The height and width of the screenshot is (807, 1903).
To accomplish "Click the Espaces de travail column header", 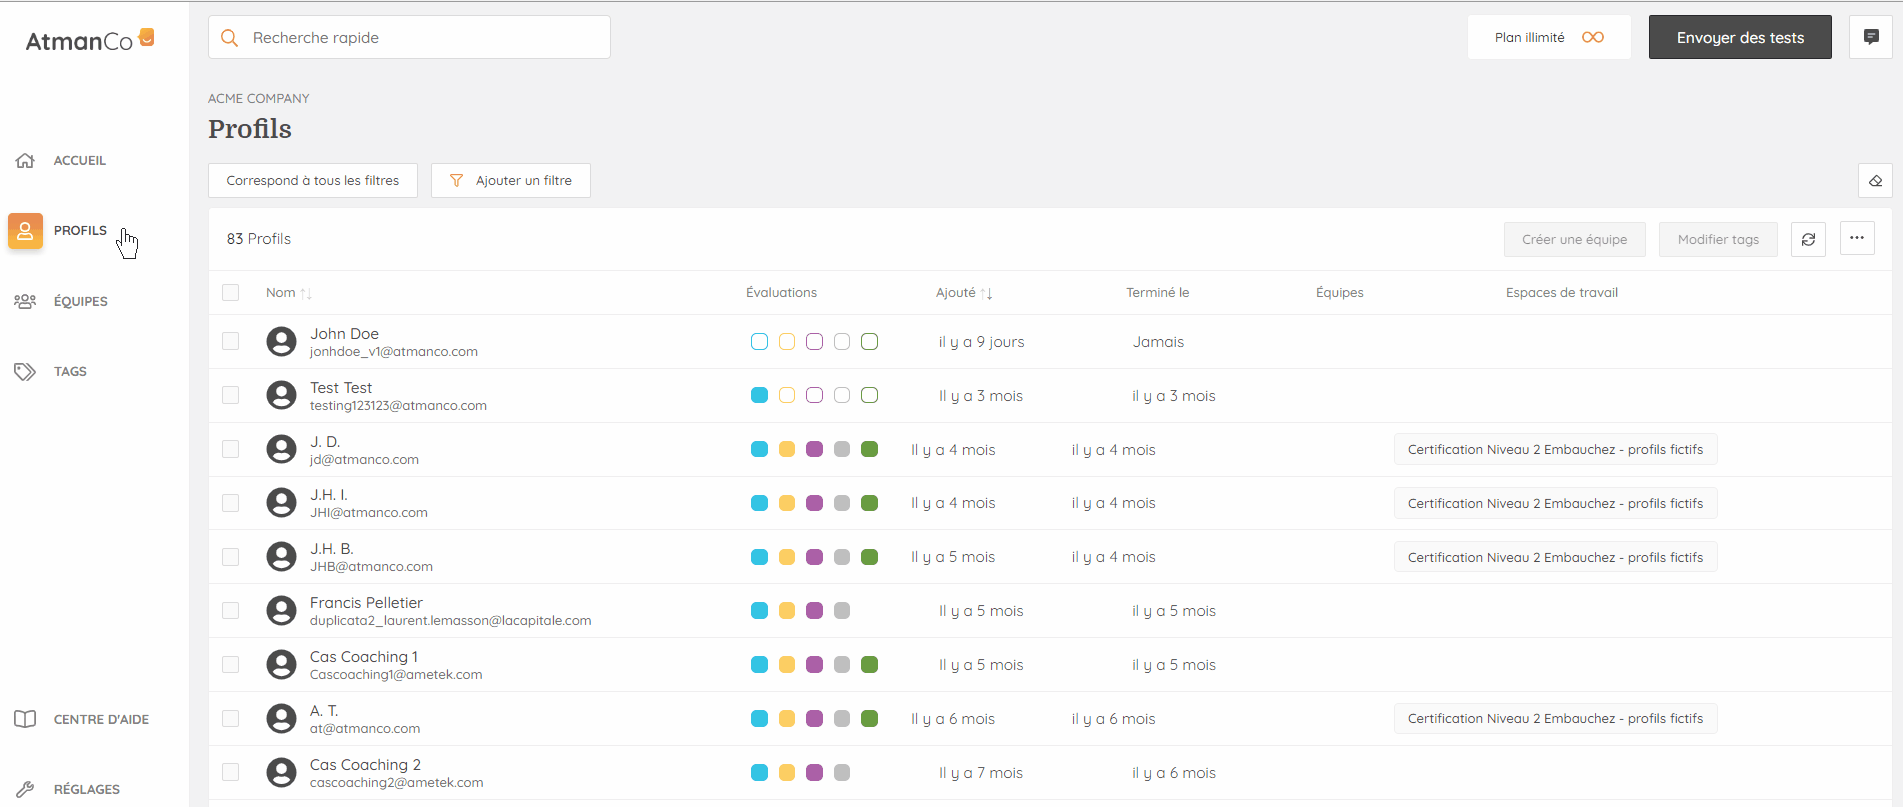I will coord(1562,292).
